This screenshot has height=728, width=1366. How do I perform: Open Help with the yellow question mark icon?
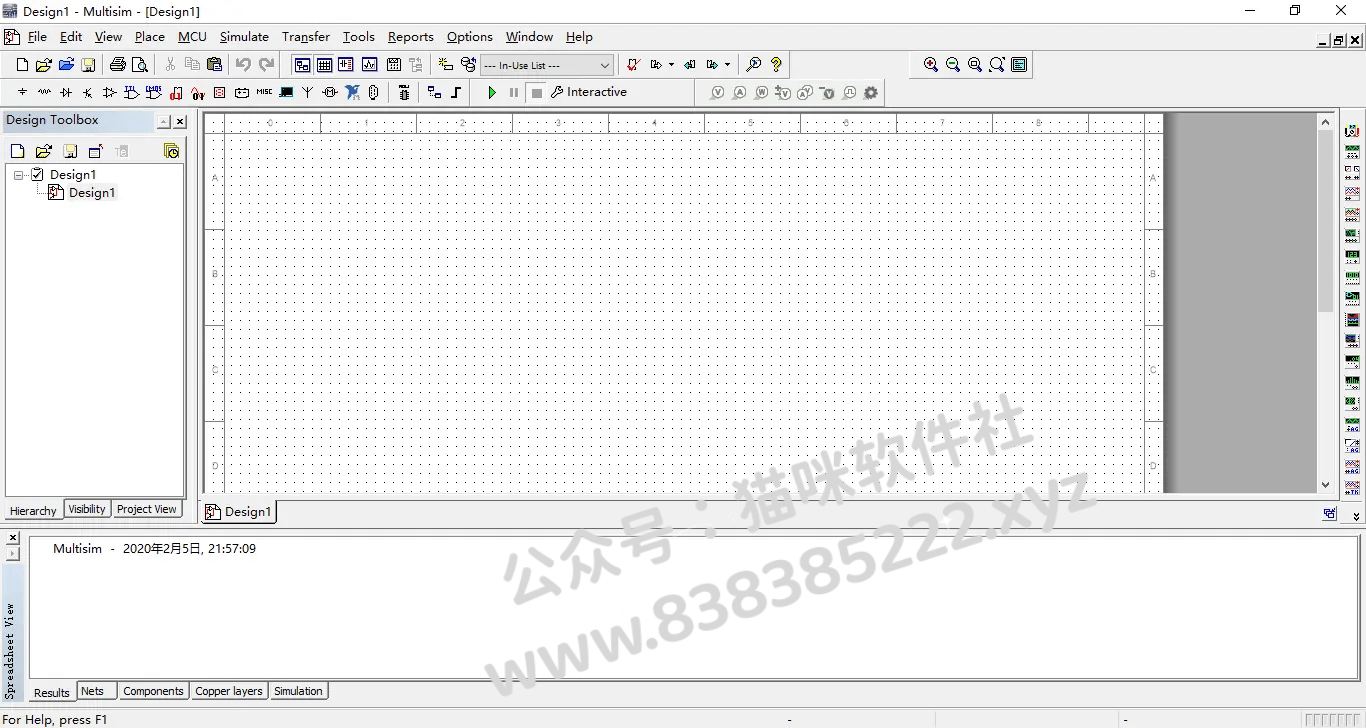pos(776,65)
